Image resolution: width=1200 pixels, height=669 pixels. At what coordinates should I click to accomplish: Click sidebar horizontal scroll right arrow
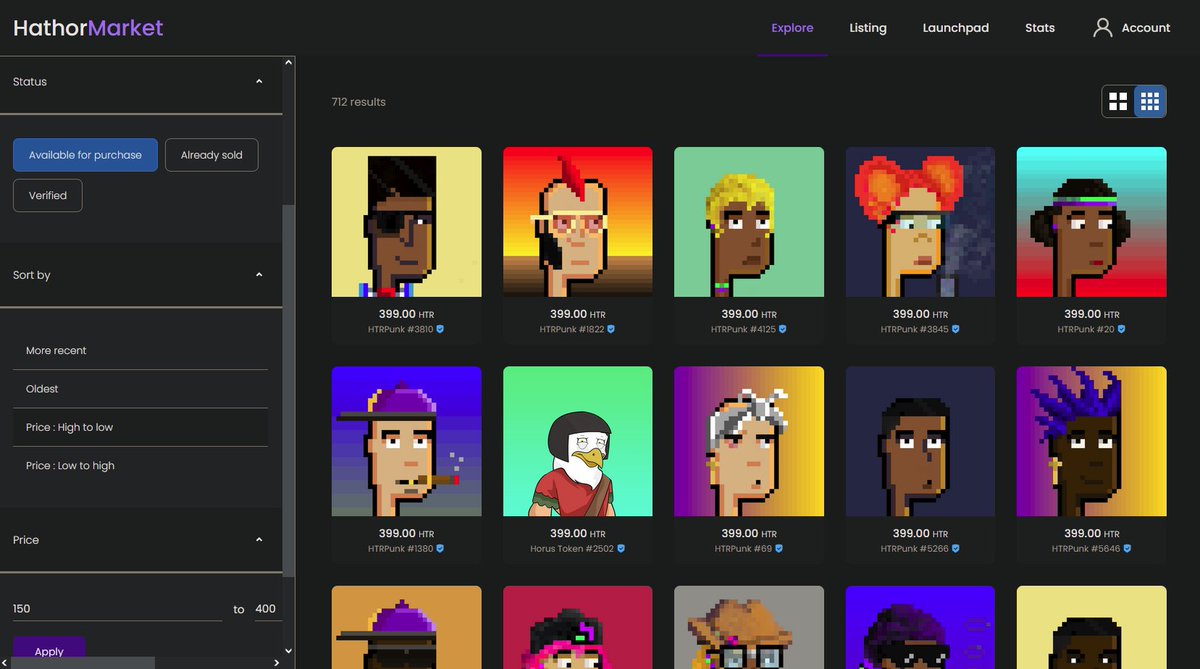pos(277,663)
